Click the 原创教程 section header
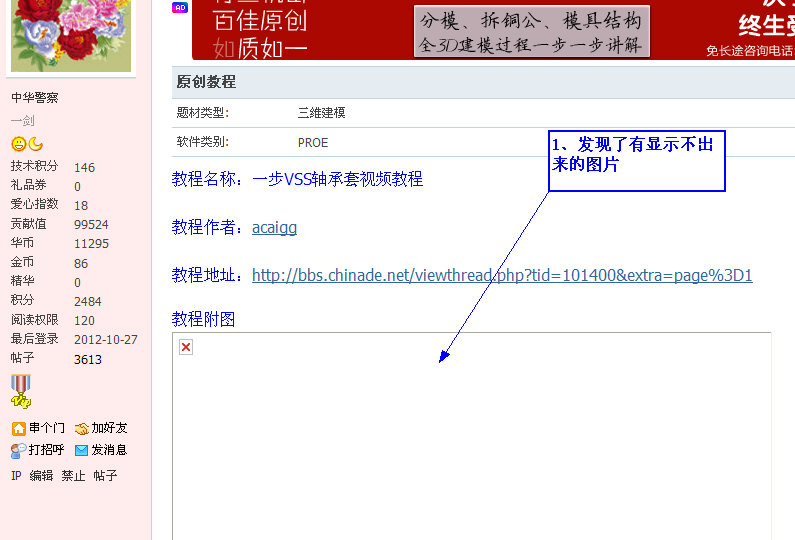Screen dimensions: 795x540 tap(206, 82)
